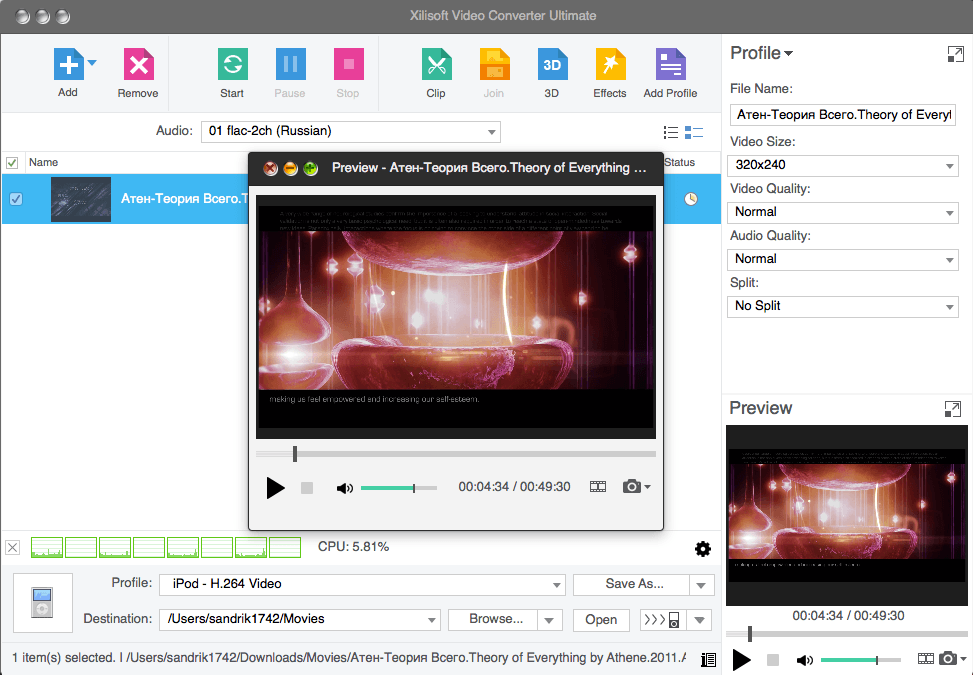Stop playback in the side Preview panel
The width and height of the screenshot is (973, 675).
[x=773, y=660]
